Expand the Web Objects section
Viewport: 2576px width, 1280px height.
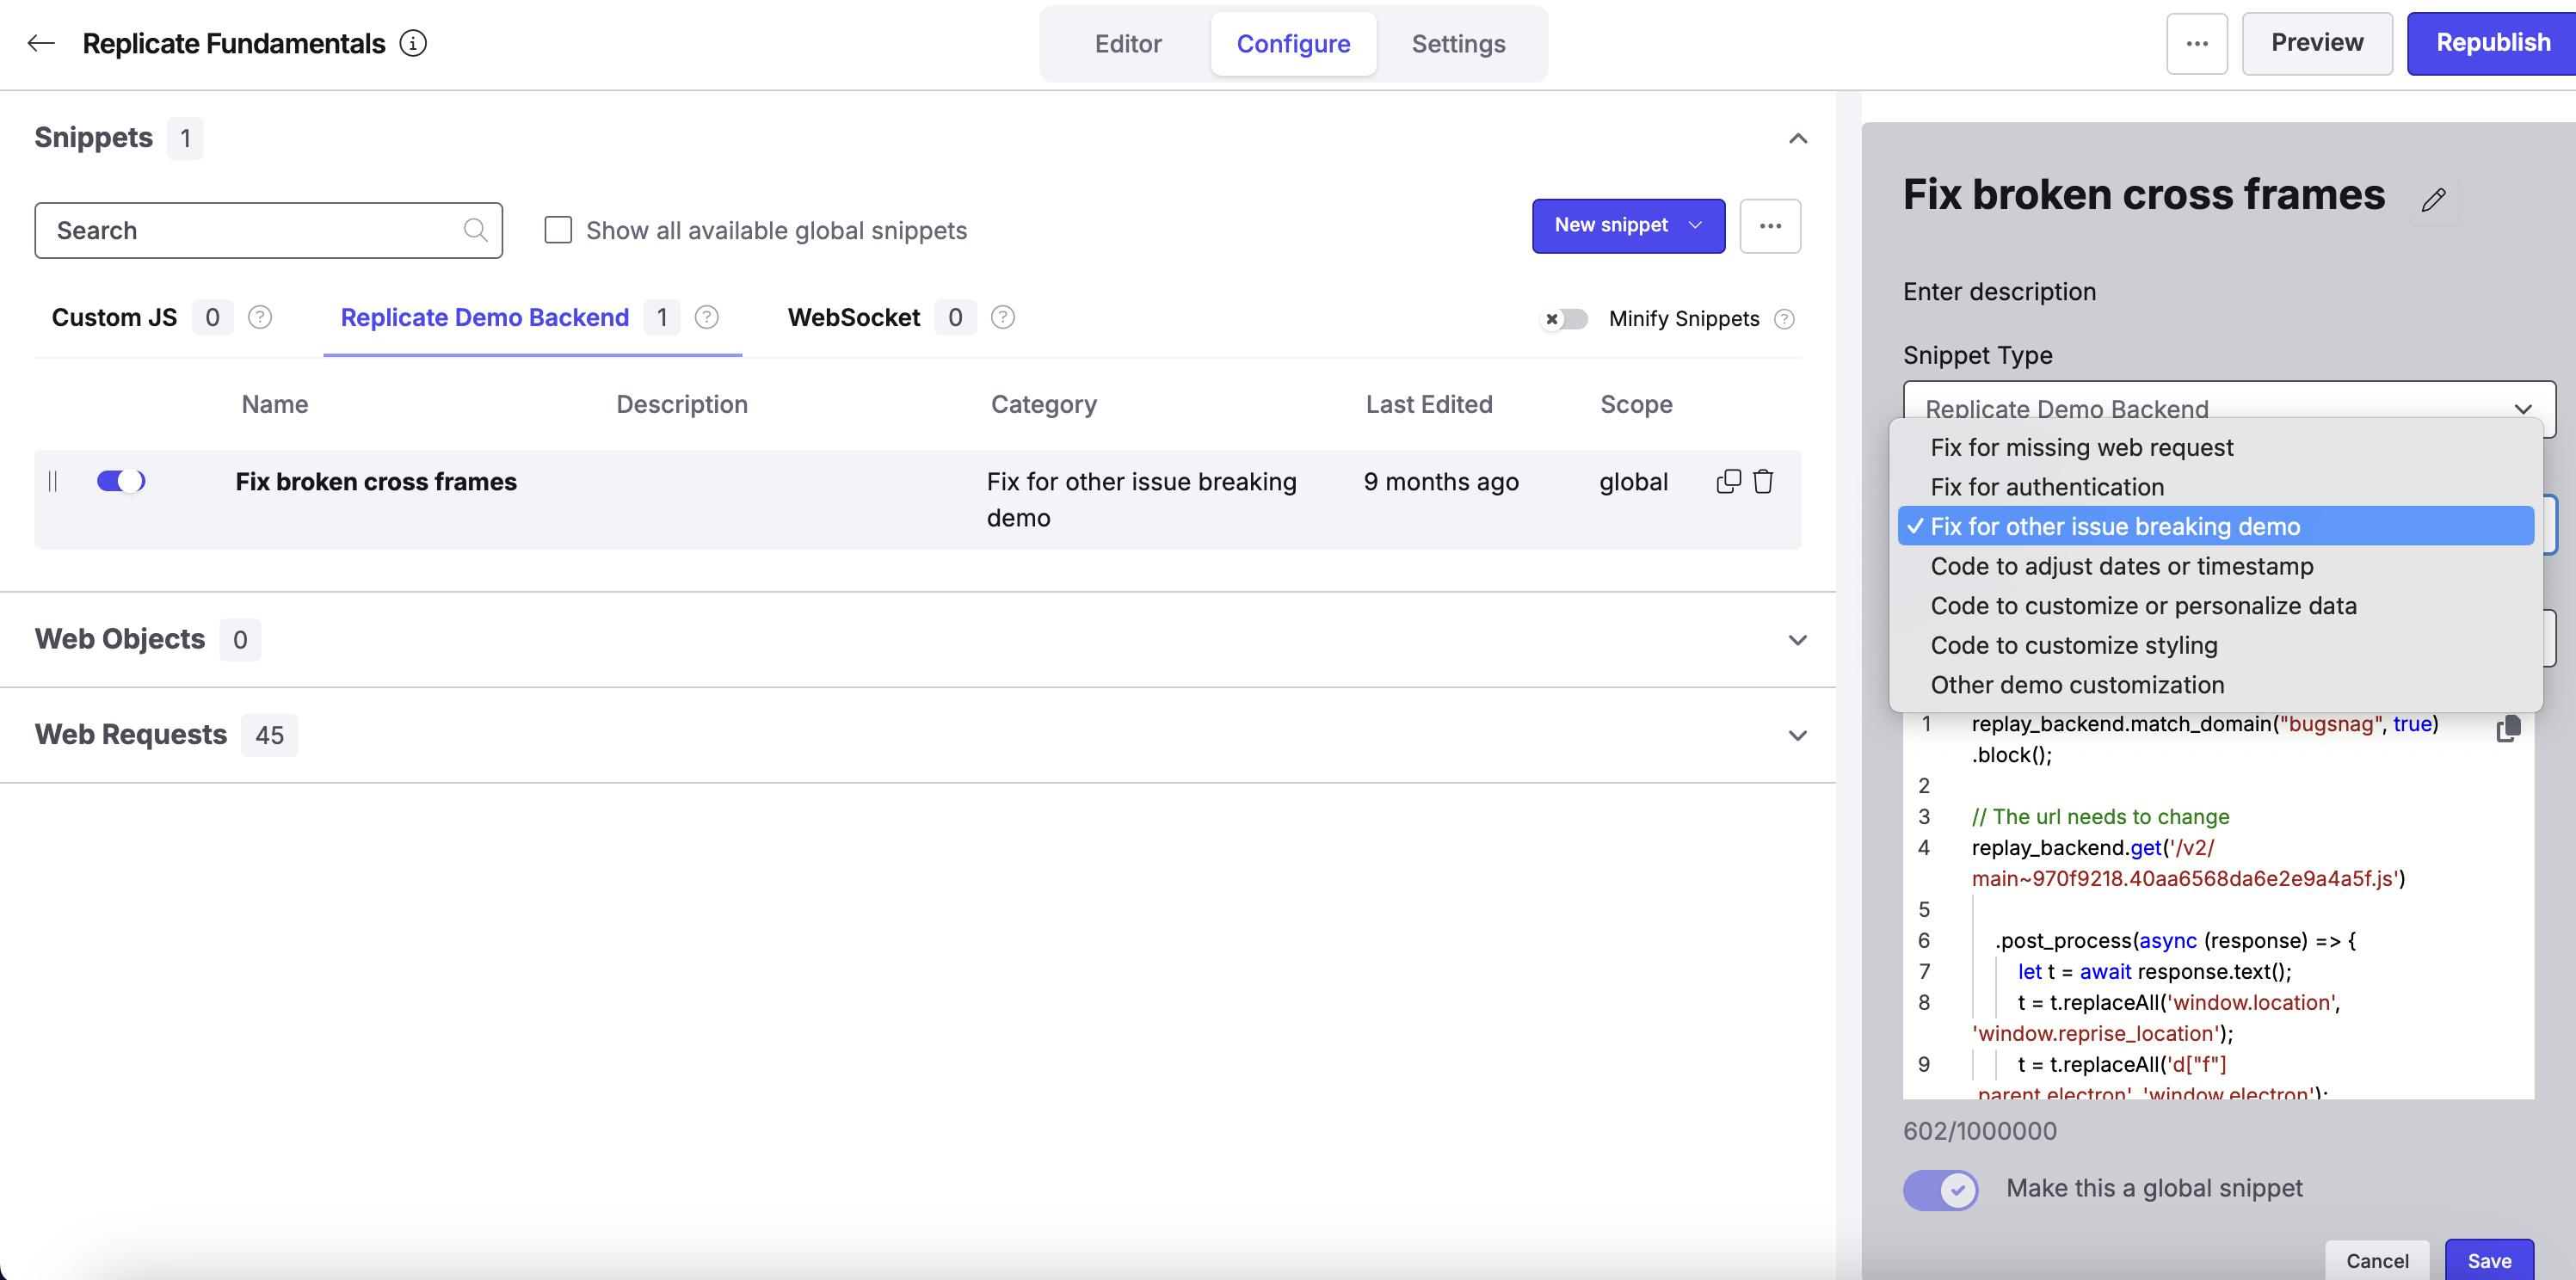1797,640
